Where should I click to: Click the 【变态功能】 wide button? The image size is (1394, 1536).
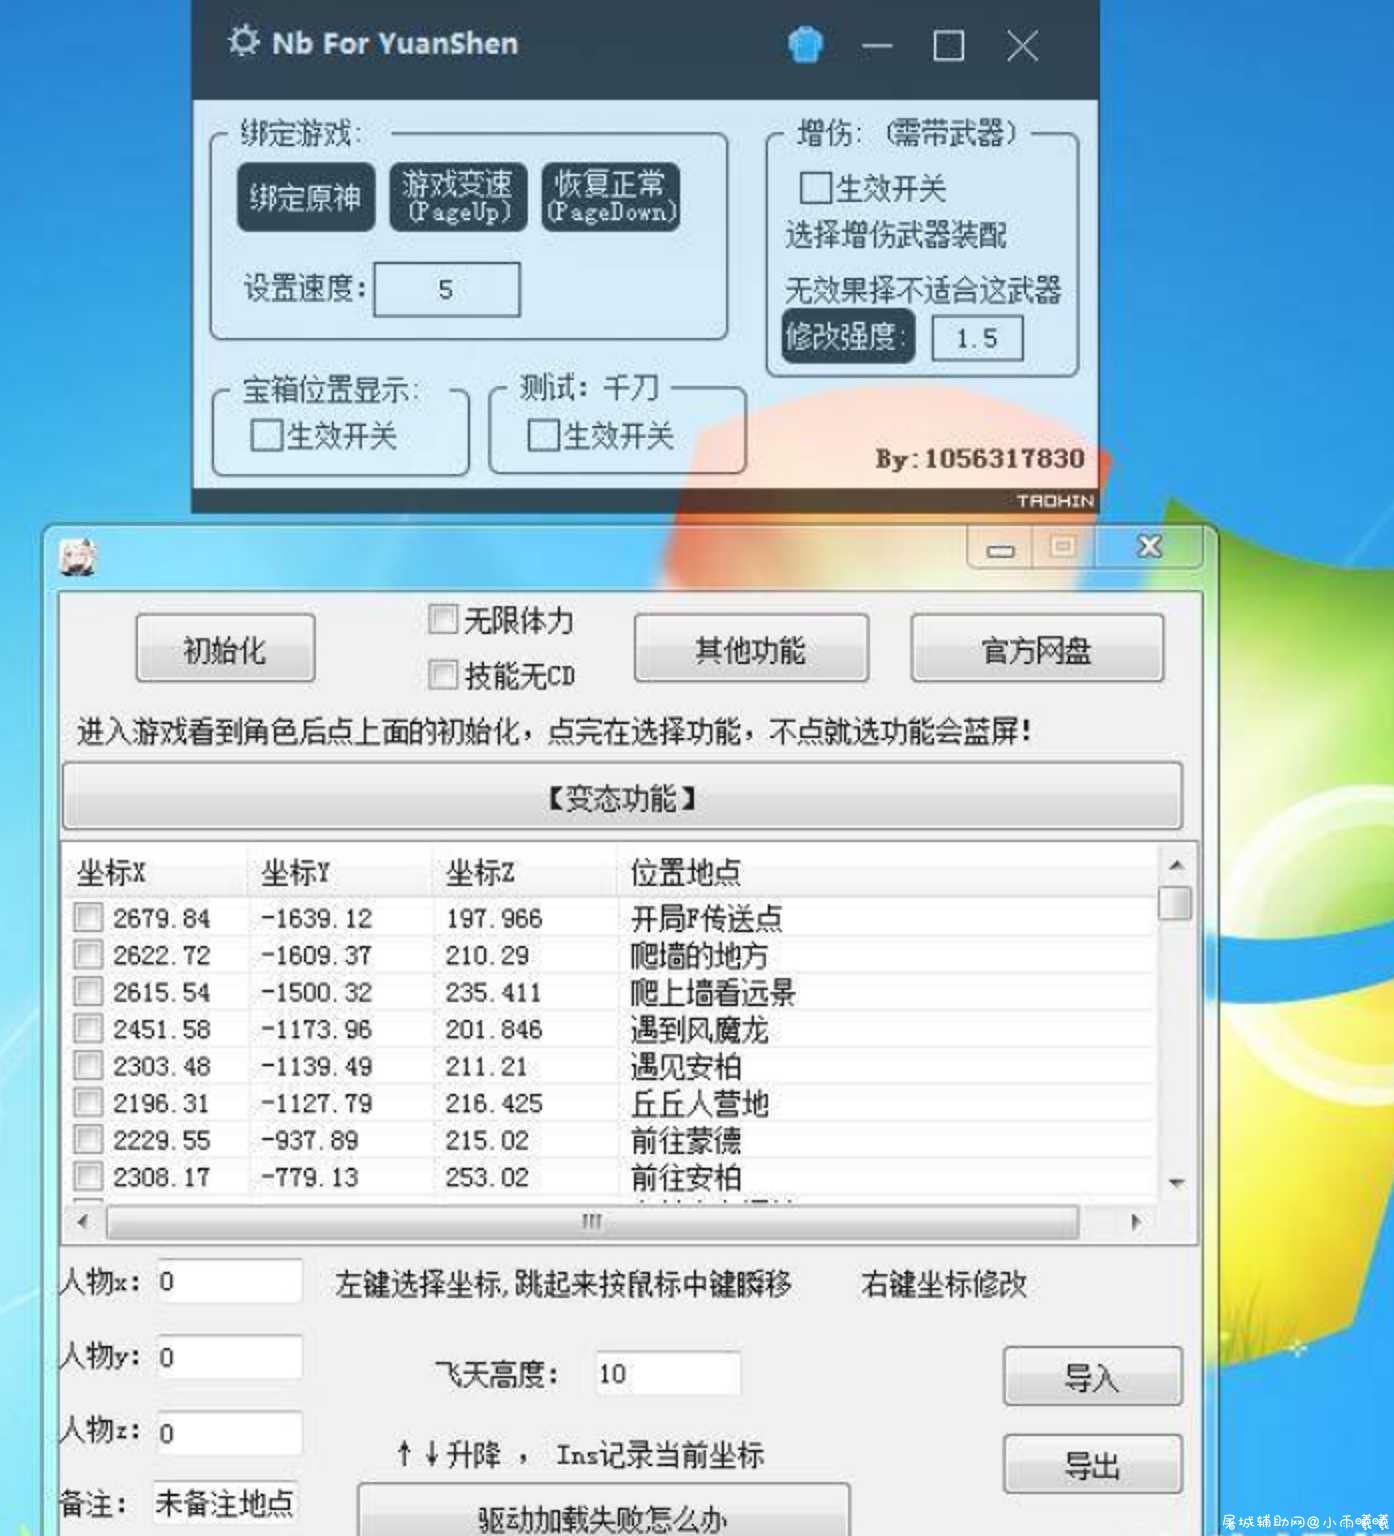621,797
